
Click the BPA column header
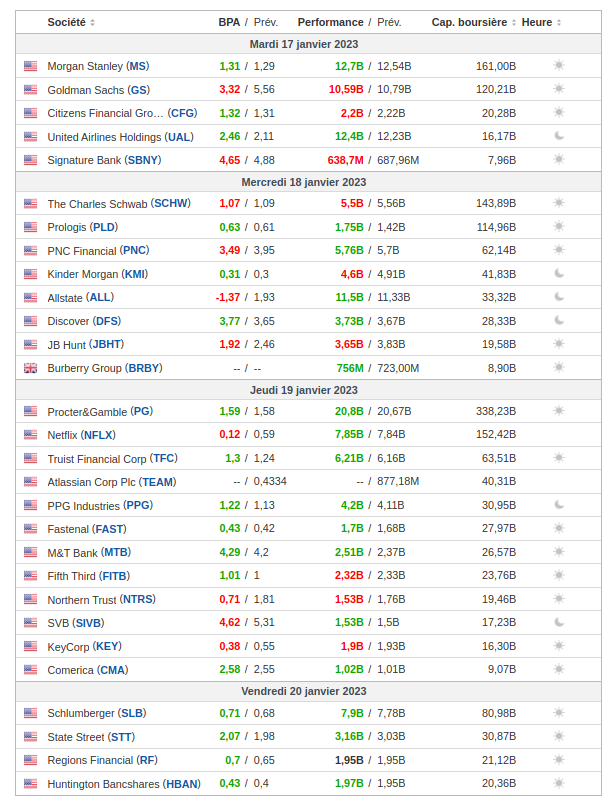tap(229, 22)
